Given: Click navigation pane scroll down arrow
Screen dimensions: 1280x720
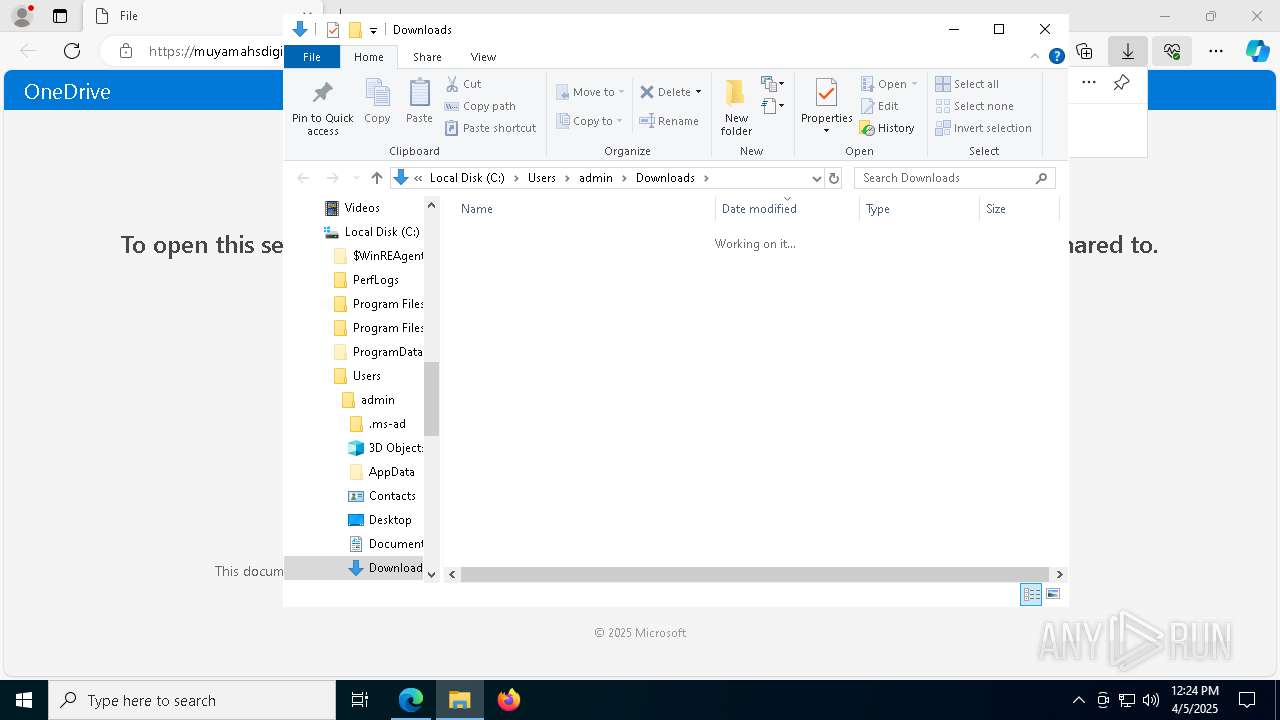Looking at the screenshot, I should (x=432, y=574).
